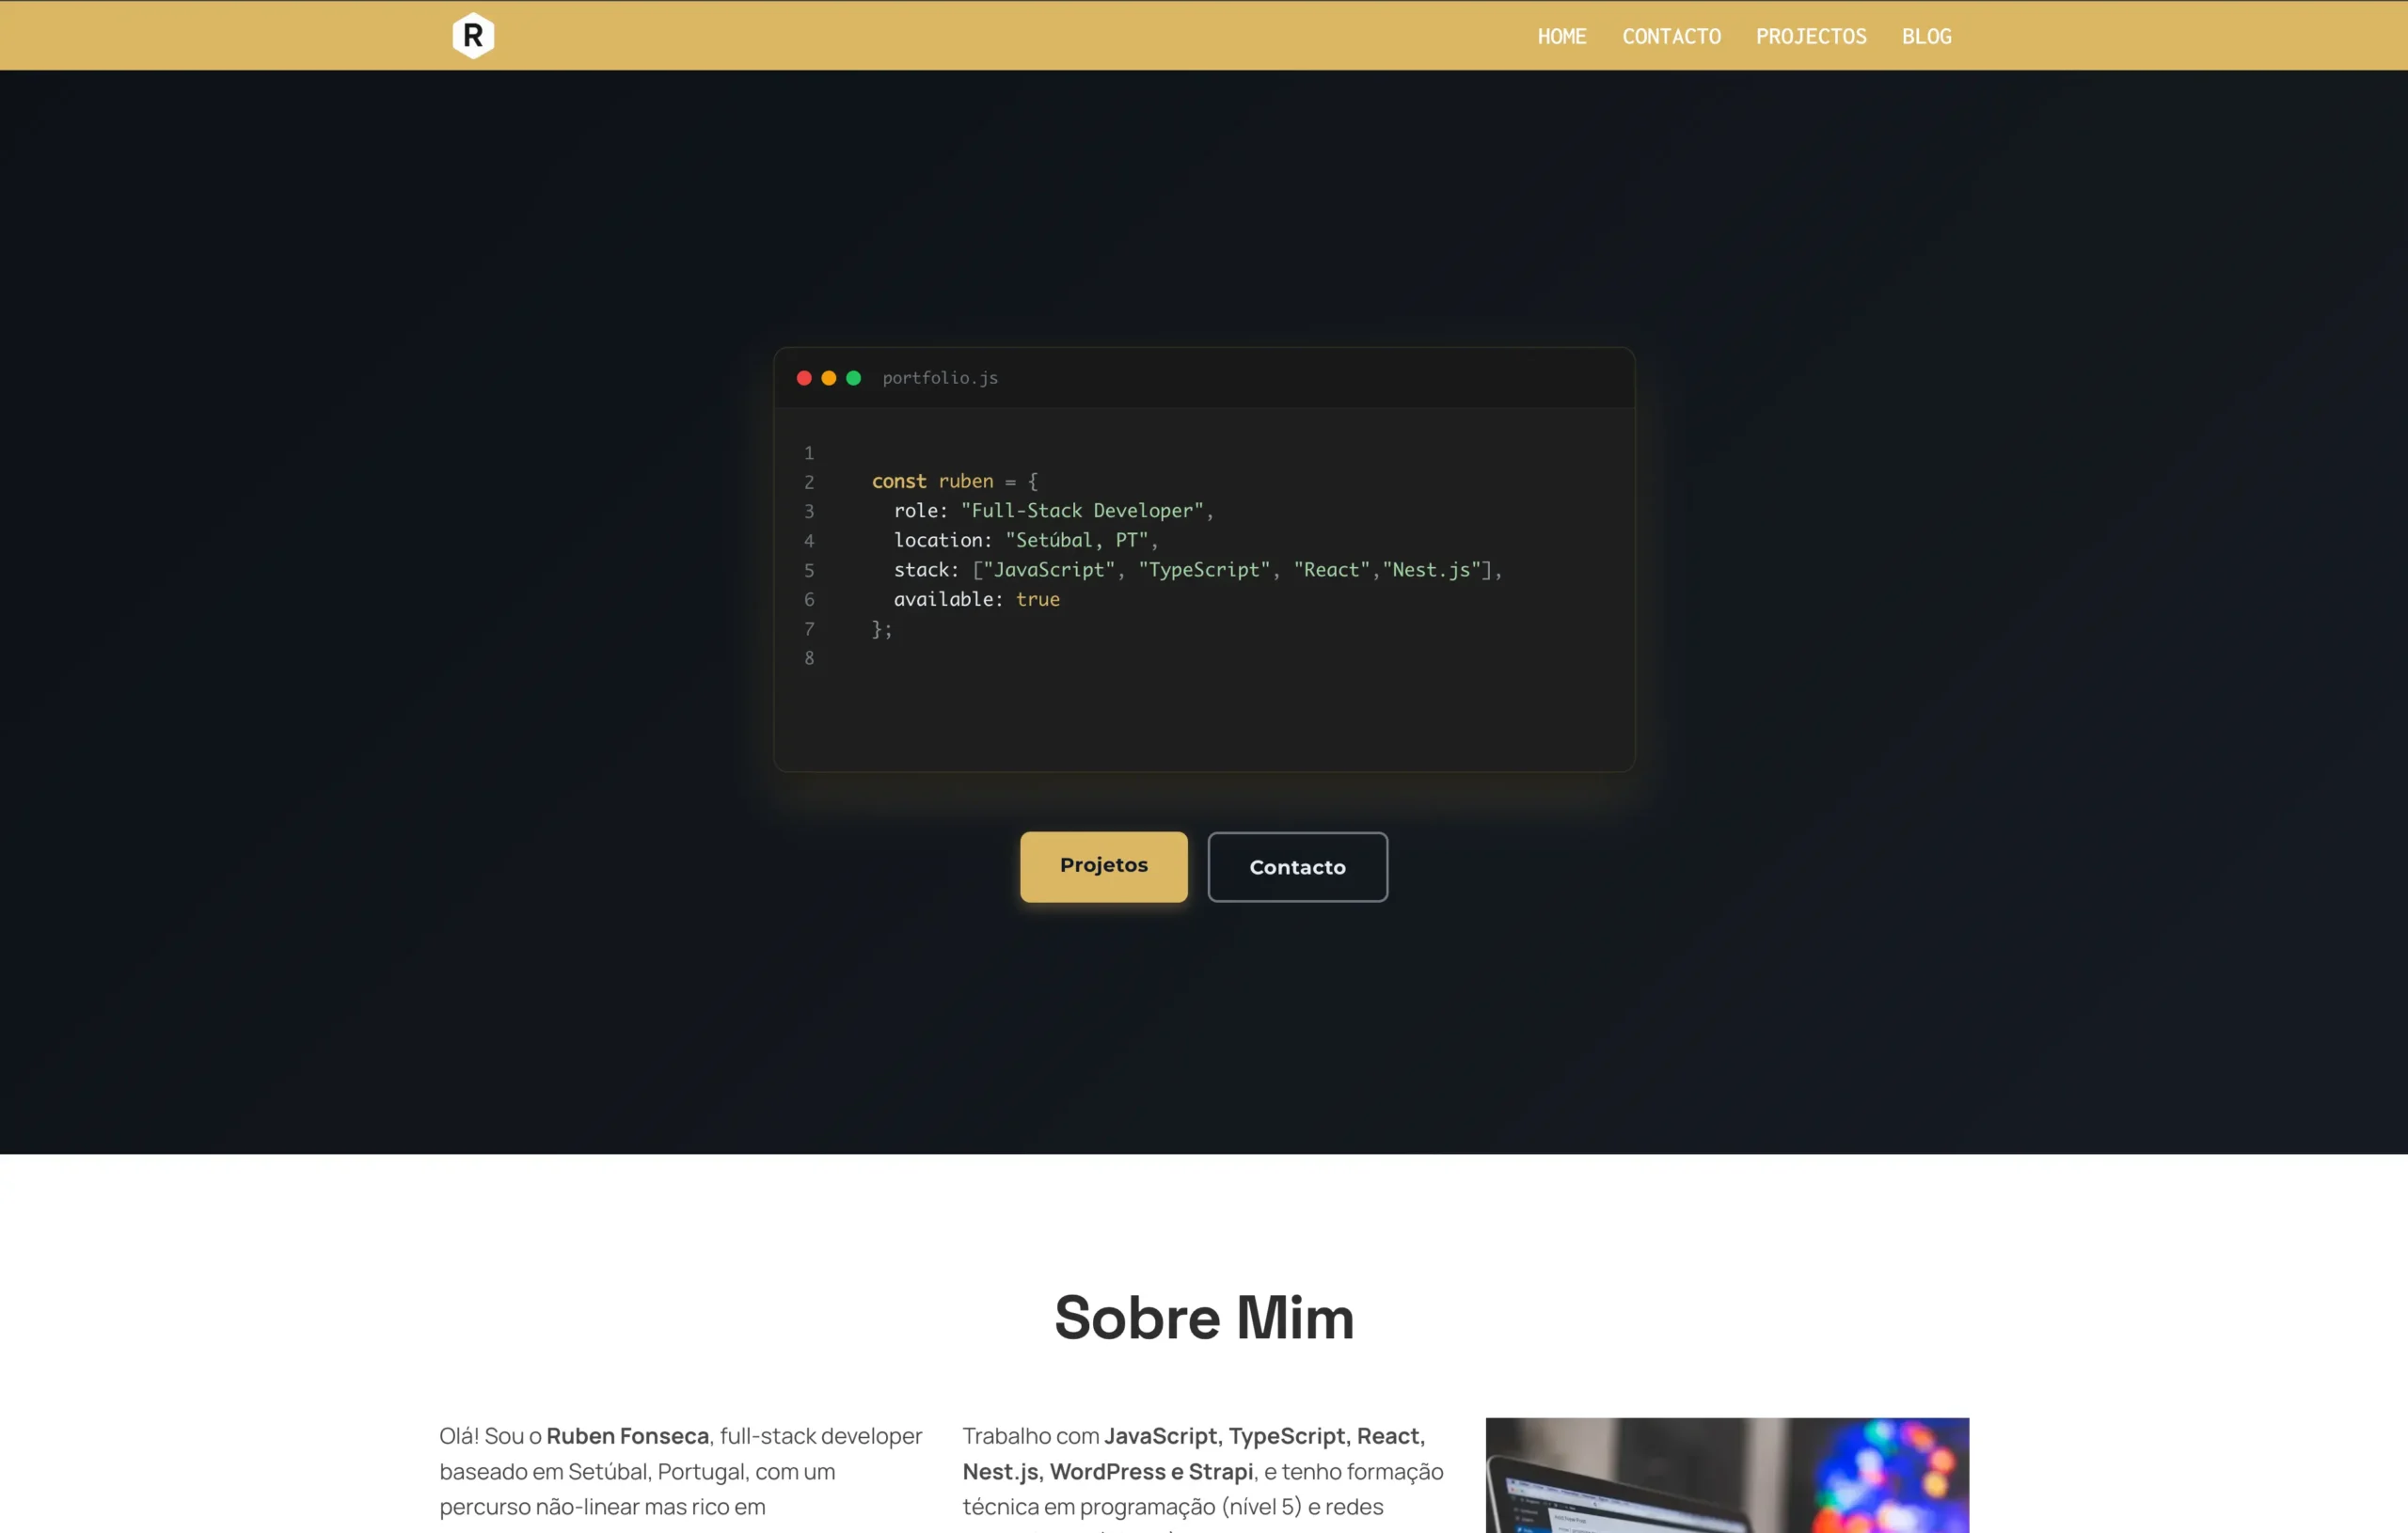Open the BLOG section from the navbar
The width and height of the screenshot is (2408, 1533).
tap(1927, 36)
